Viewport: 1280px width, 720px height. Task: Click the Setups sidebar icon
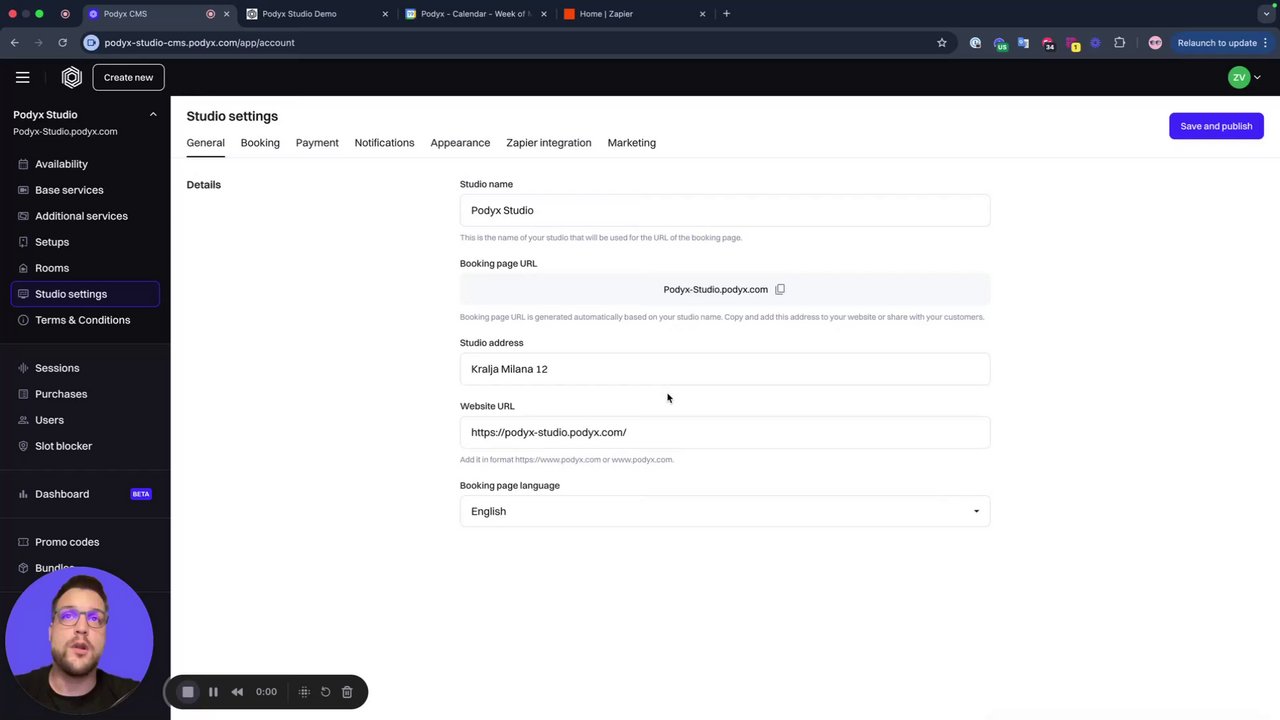pyautogui.click(x=23, y=242)
